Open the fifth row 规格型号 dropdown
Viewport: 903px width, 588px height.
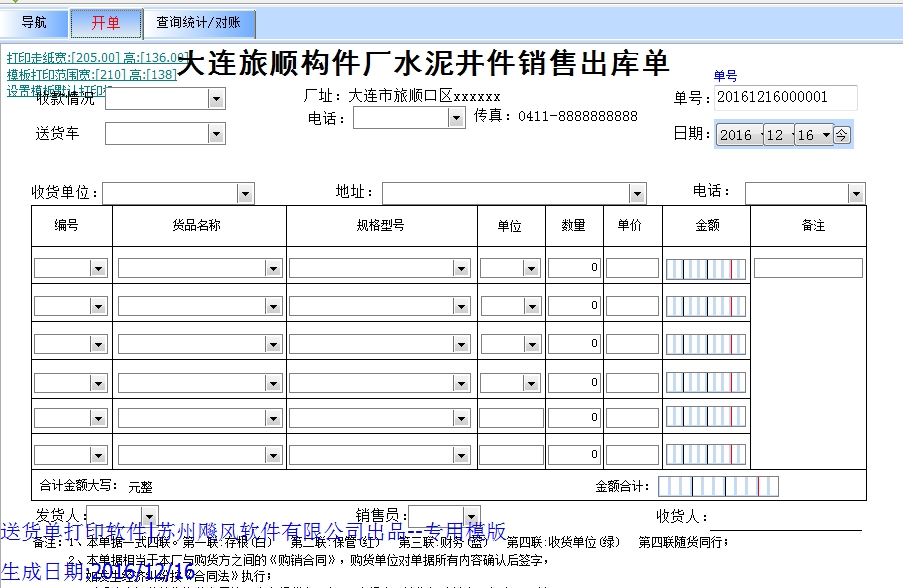click(461, 419)
